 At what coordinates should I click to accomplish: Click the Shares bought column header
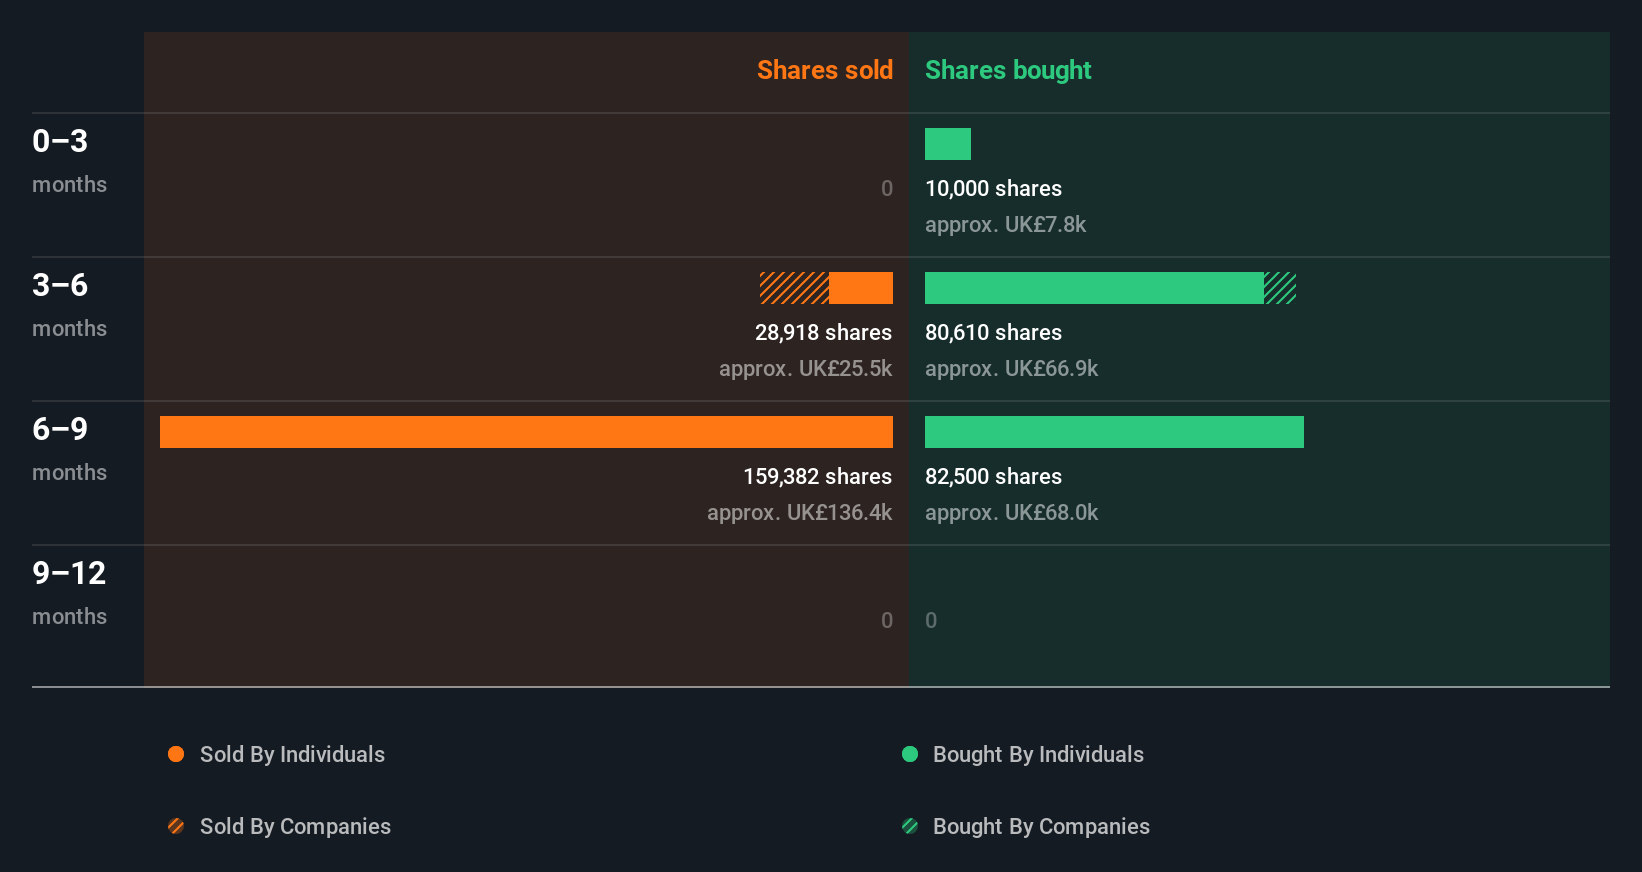pos(1008,70)
